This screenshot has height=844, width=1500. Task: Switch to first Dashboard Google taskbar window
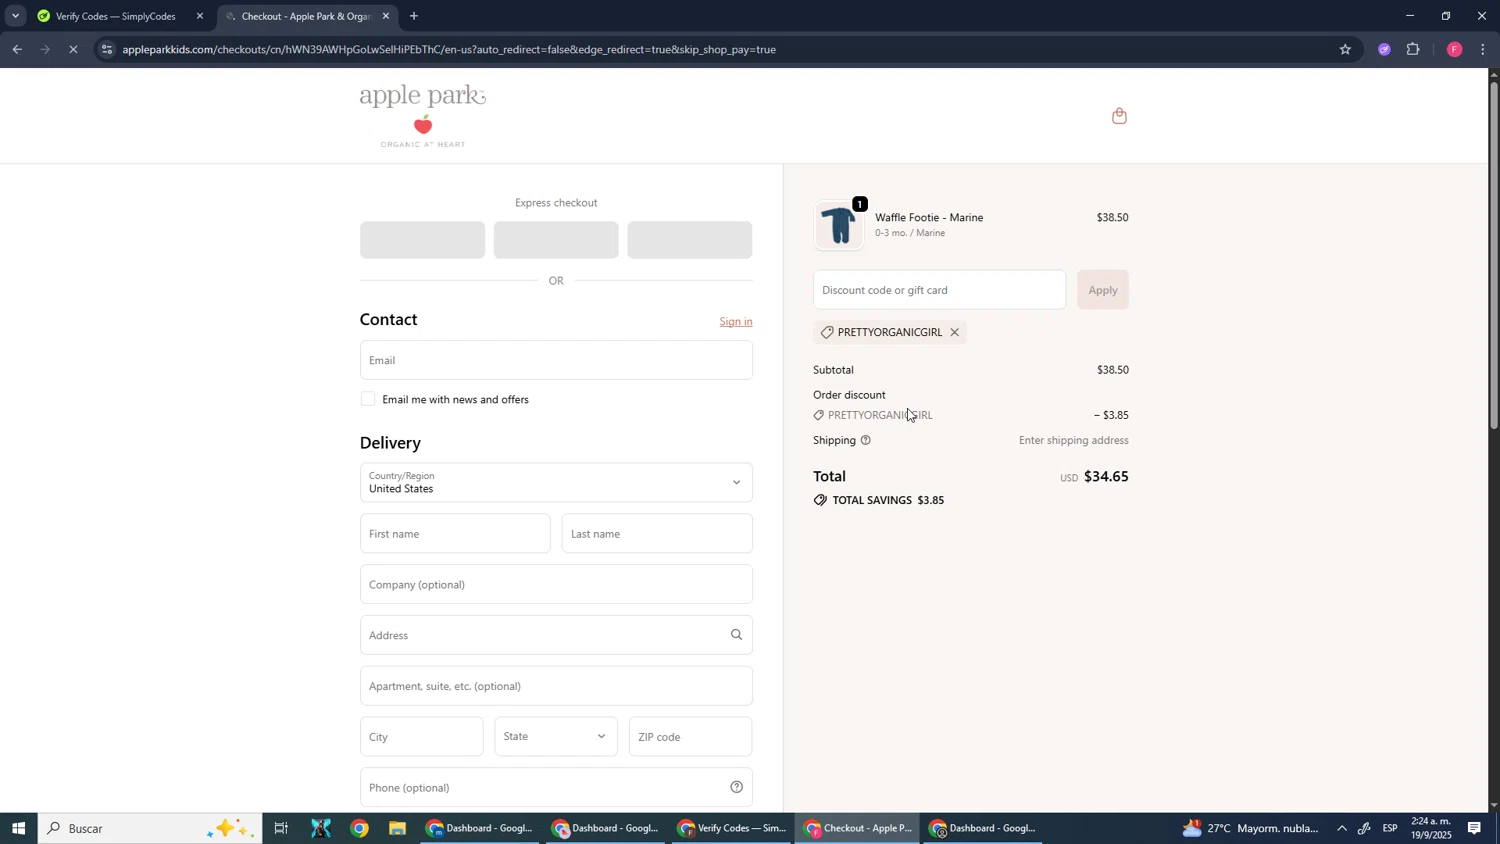click(481, 828)
